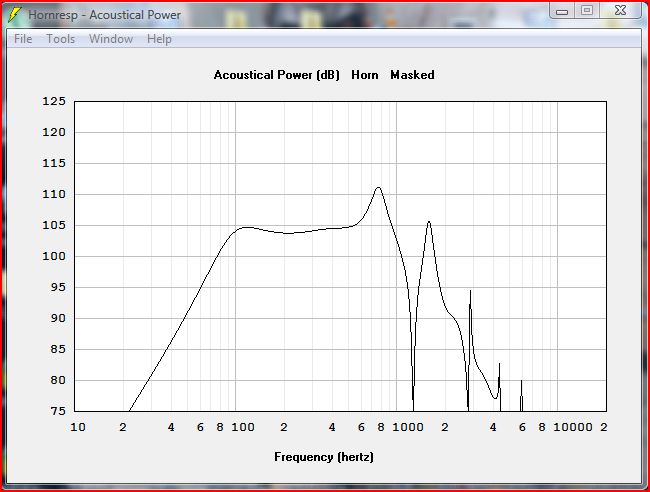Click the second response peak near 1600 Hz
The height and width of the screenshot is (492, 650).
pos(429,222)
